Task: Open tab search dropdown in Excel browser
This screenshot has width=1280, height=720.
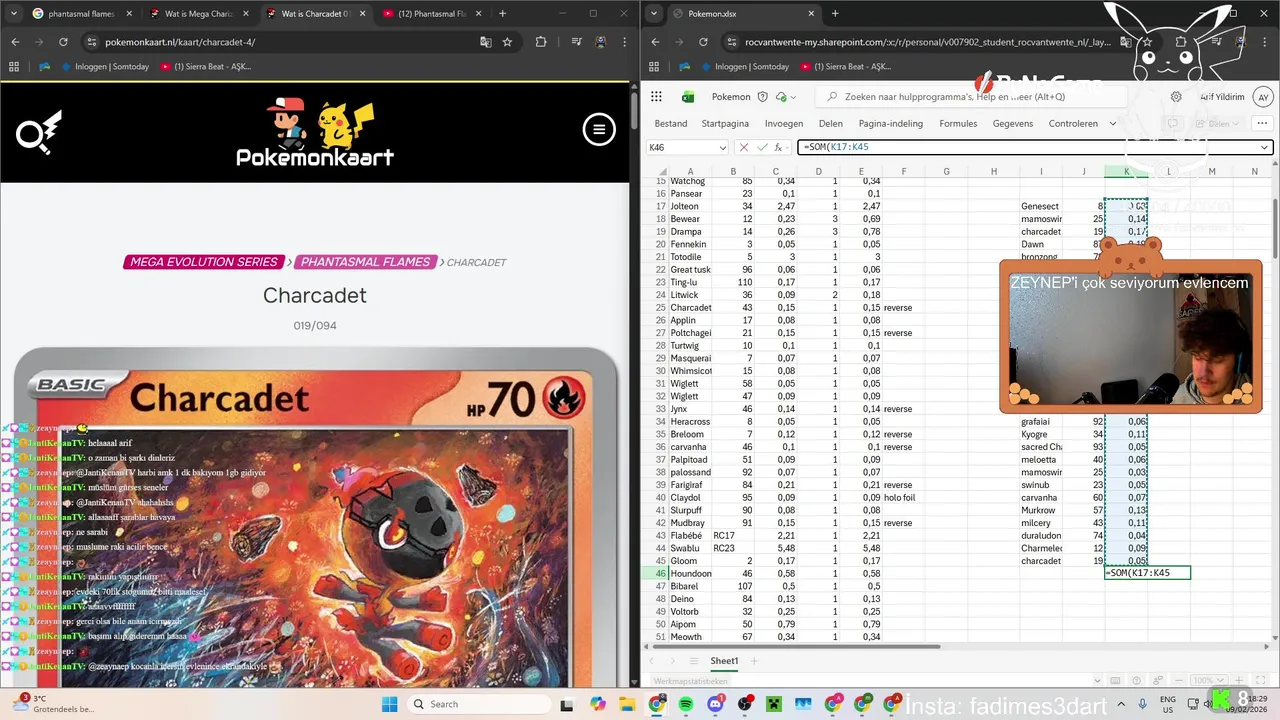Action: coord(654,13)
